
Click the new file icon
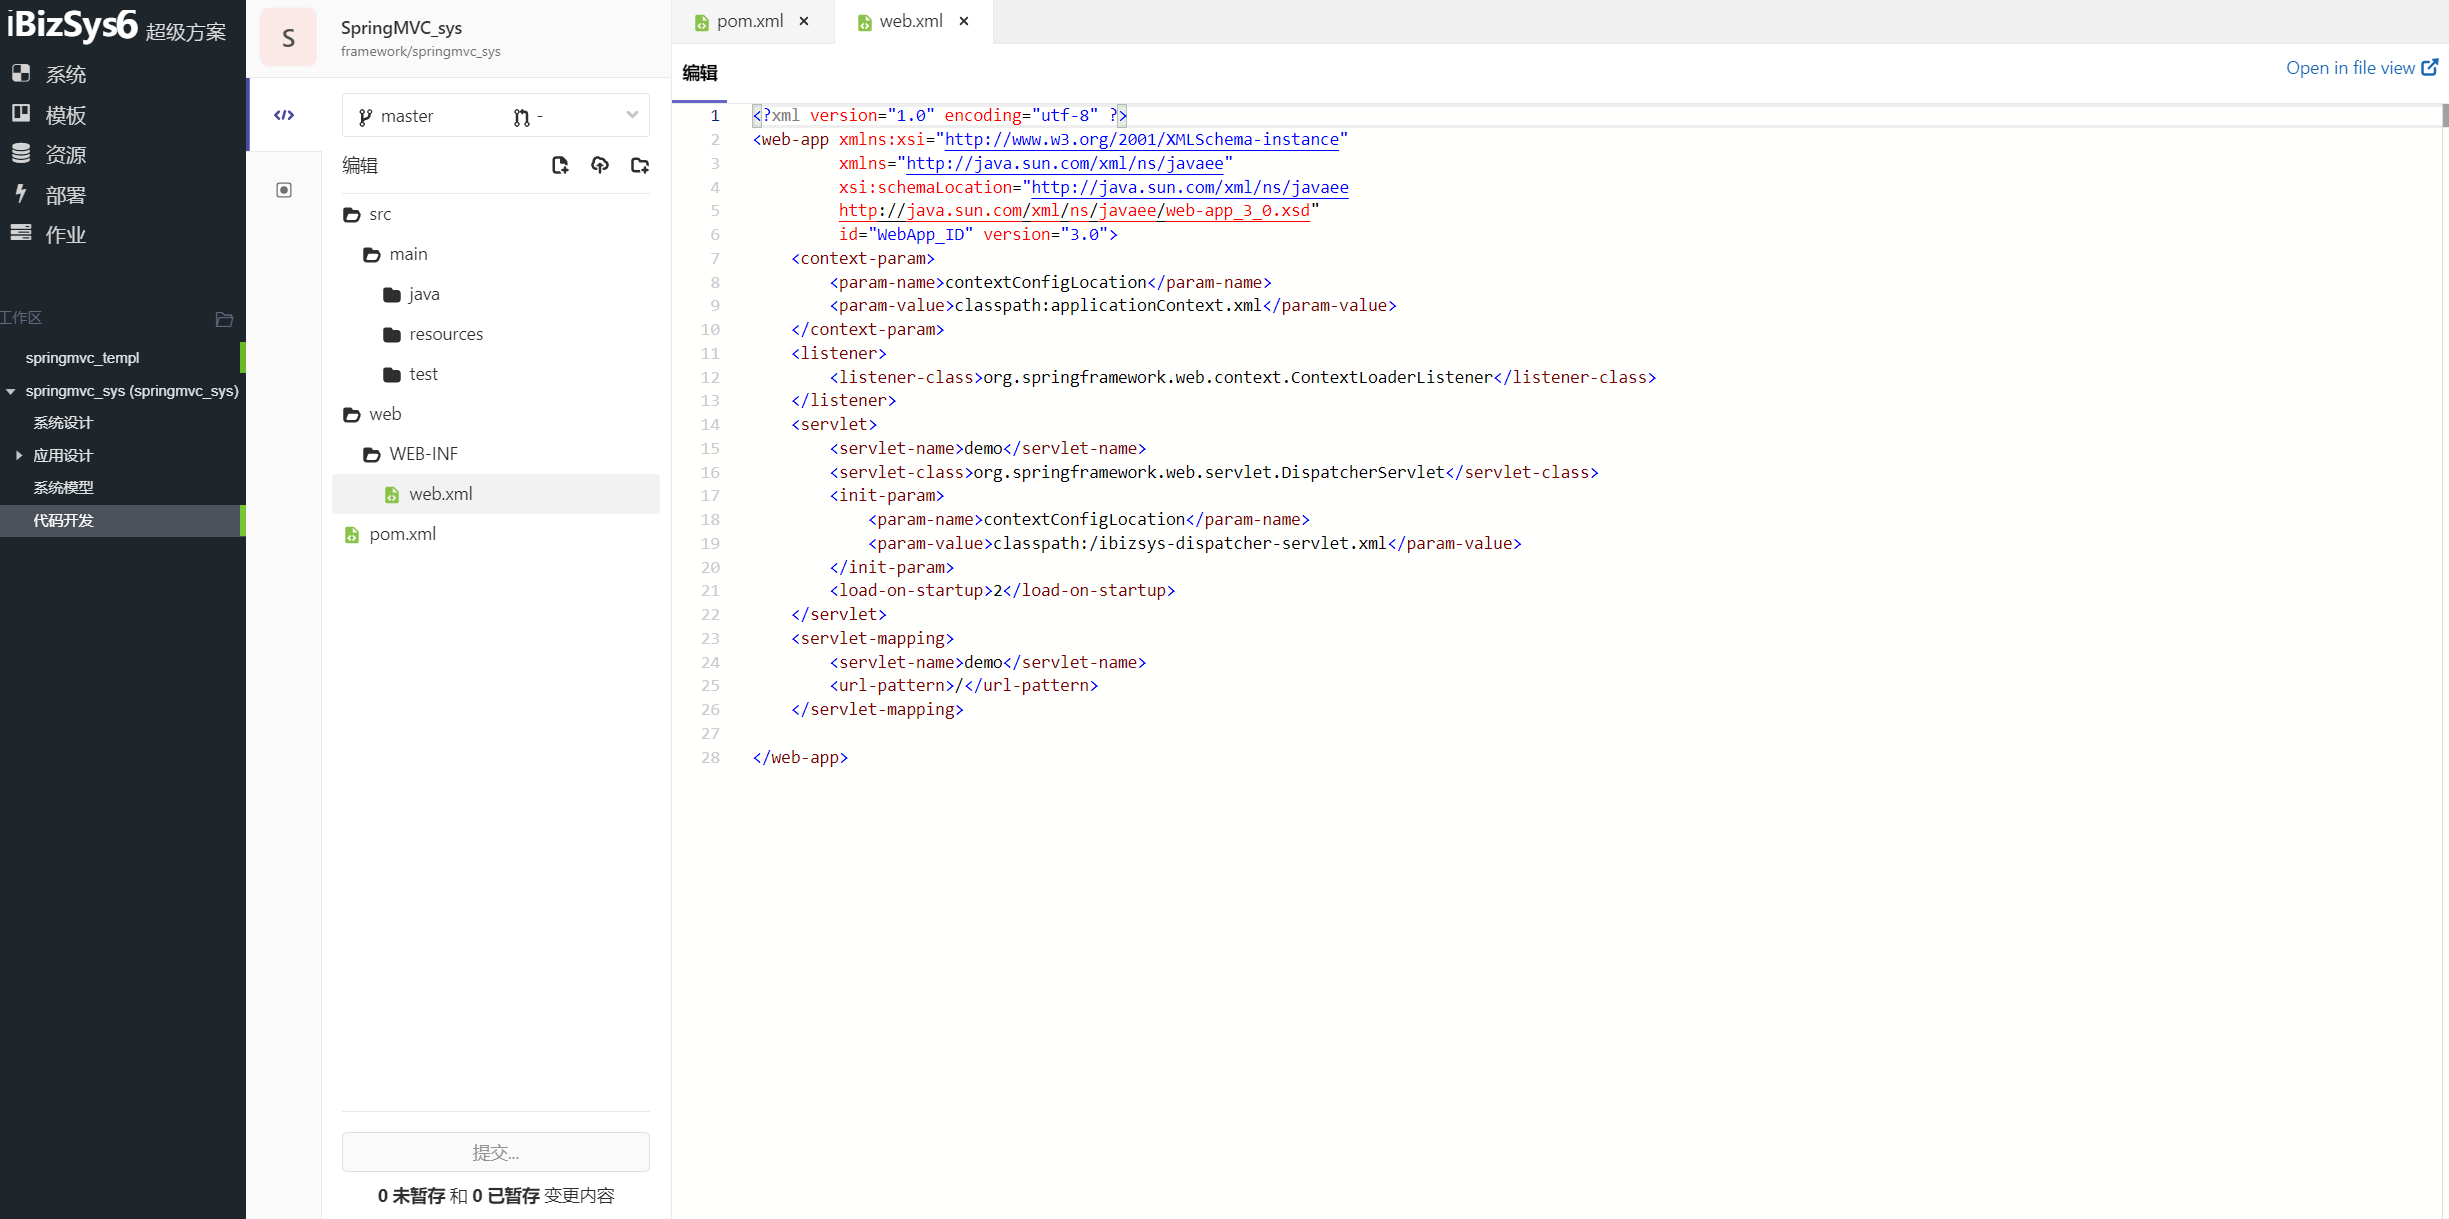560,165
